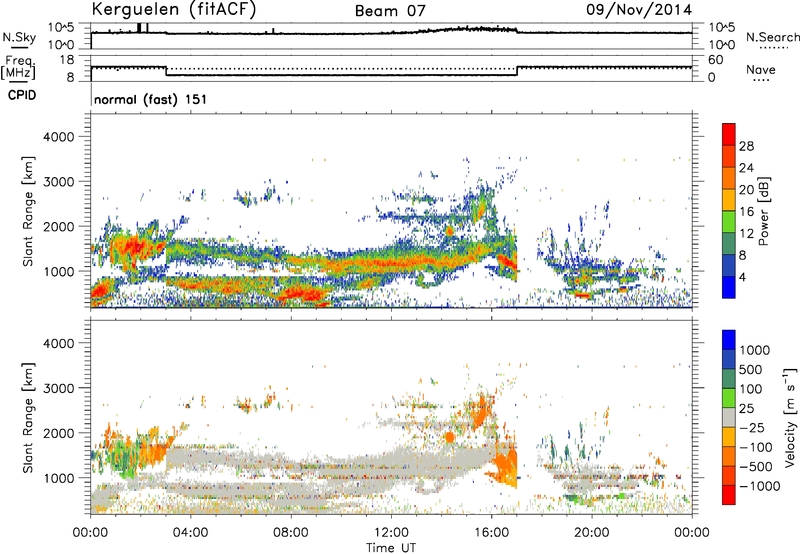Click the "−25" label on Velocity colorbar
Image resolution: width=800 pixels, height=554 pixels.
(752, 428)
